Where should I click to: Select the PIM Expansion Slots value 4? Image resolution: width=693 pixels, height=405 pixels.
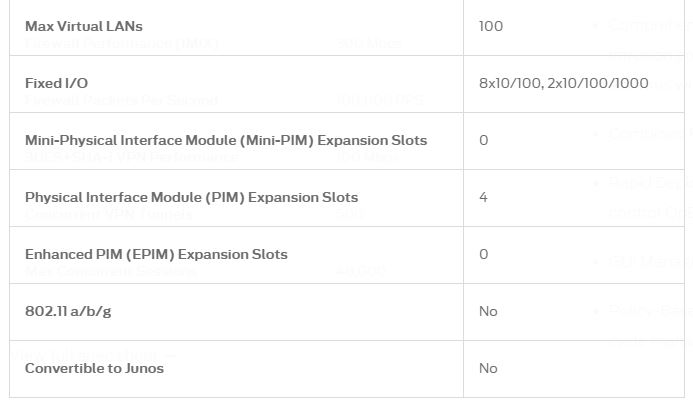483,197
